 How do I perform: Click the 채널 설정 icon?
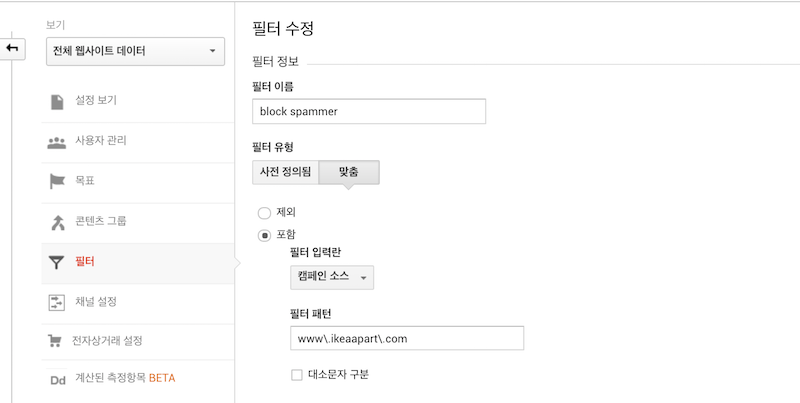point(57,301)
